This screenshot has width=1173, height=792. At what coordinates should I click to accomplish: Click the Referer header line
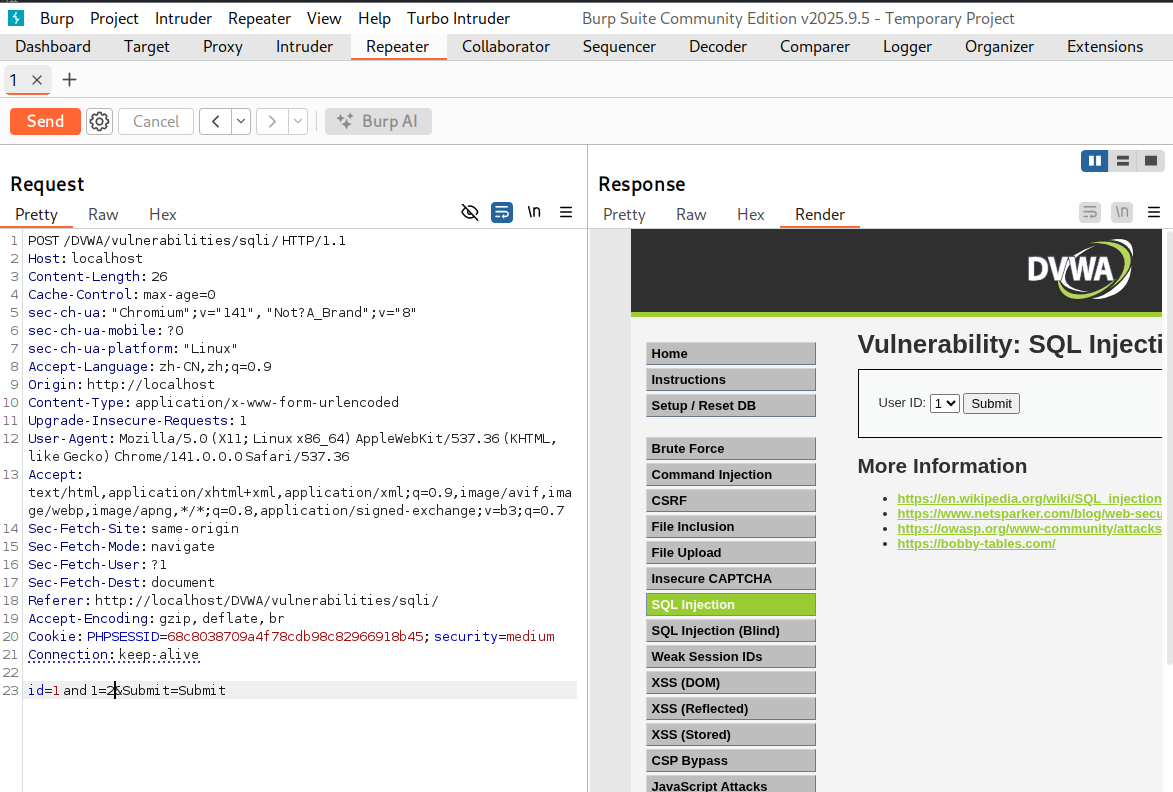233,601
